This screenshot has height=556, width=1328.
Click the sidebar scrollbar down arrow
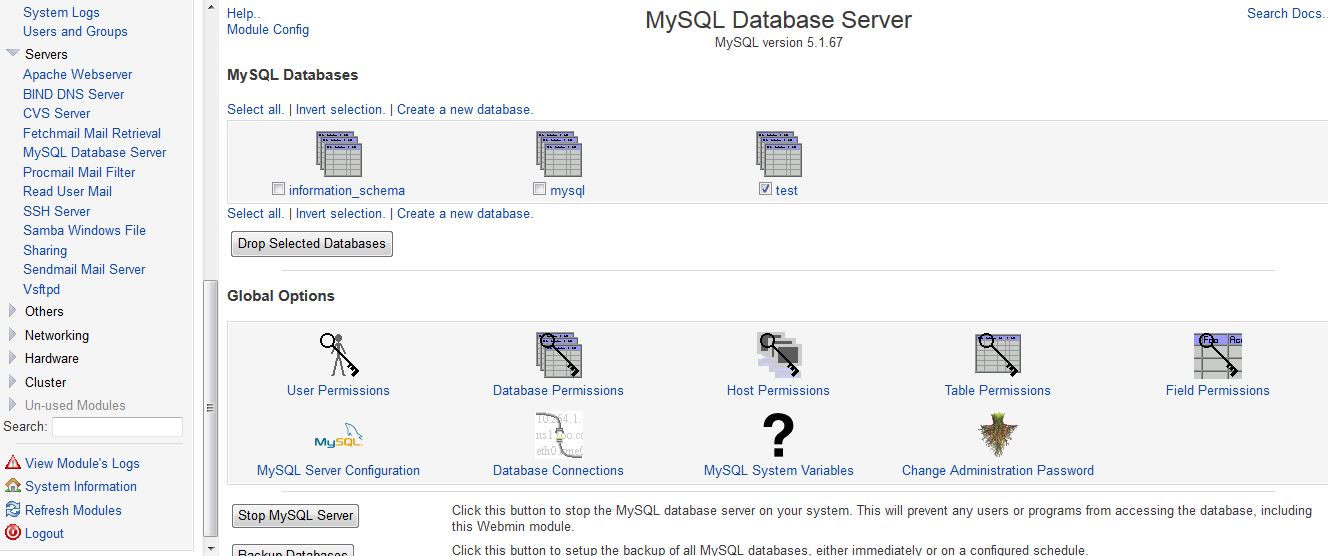pos(210,547)
